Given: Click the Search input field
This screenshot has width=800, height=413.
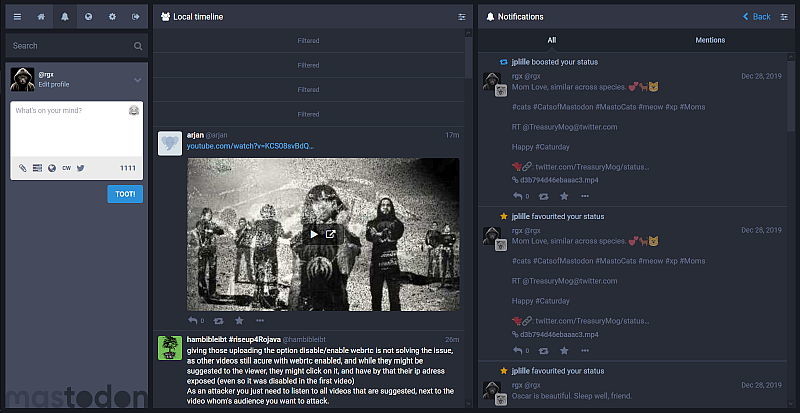Looking at the screenshot, I should (x=70, y=46).
